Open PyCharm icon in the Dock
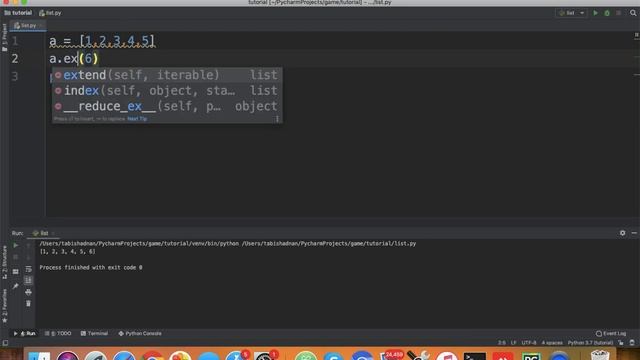The height and width of the screenshot is (360, 640). click(x=531, y=357)
